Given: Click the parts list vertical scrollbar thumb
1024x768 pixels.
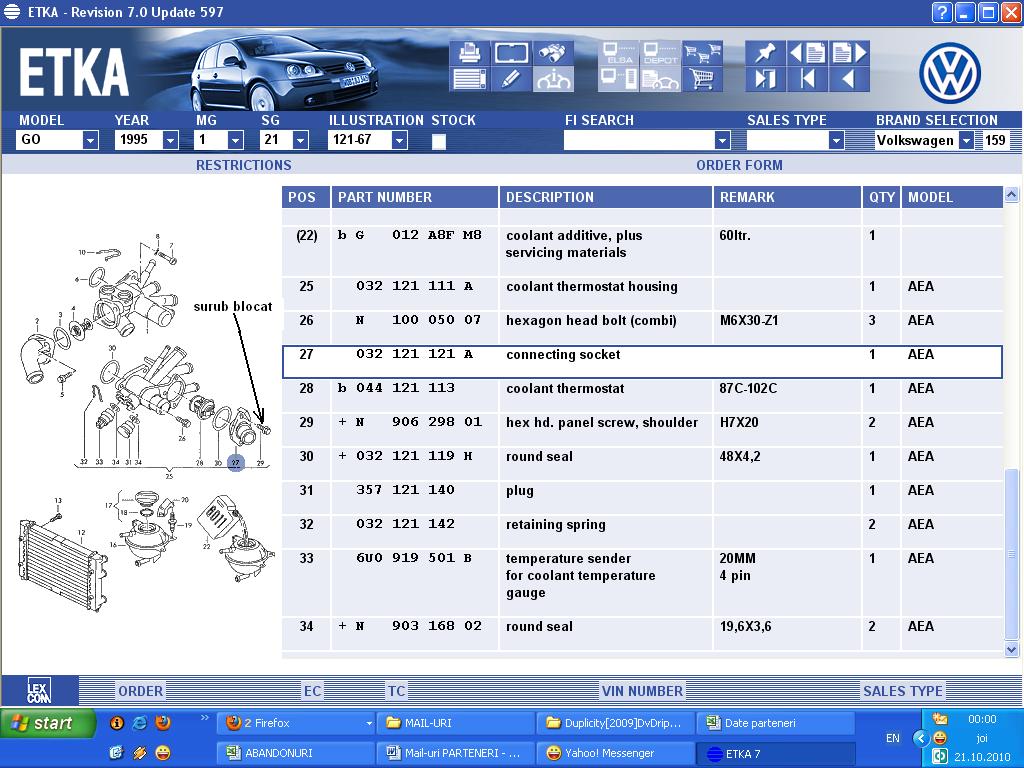Looking at the screenshot, I should pos(1011,554).
